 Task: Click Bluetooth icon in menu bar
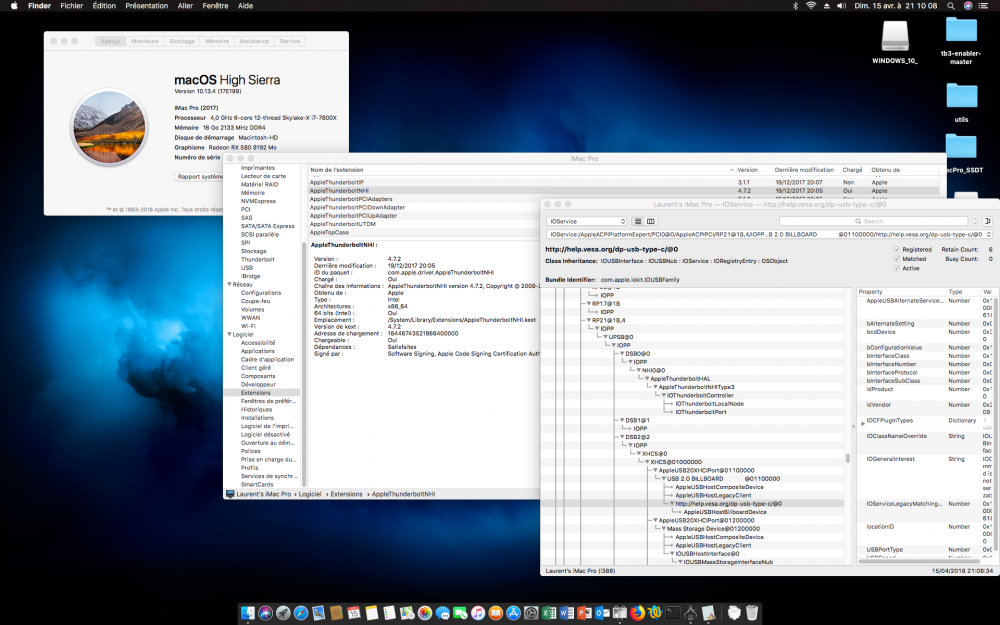[795, 6]
